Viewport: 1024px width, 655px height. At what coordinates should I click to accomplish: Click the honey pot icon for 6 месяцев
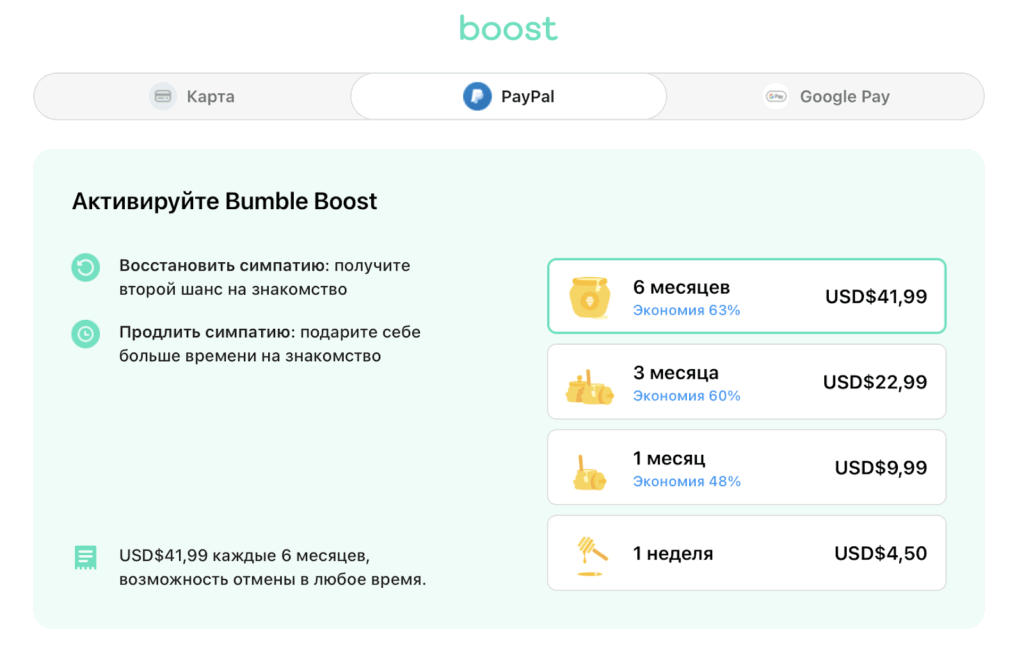click(589, 296)
